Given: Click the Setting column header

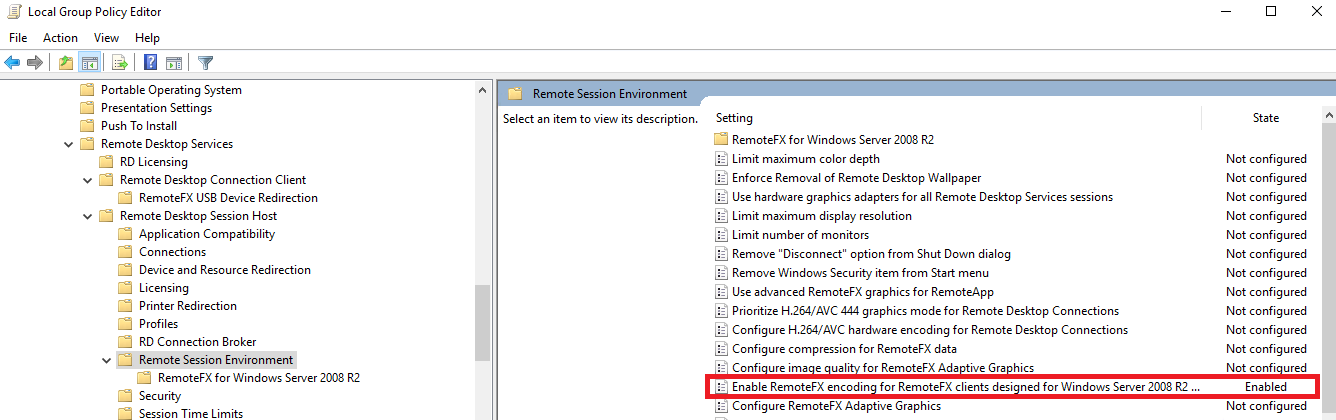Looking at the screenshot, I should pos(734,118).
